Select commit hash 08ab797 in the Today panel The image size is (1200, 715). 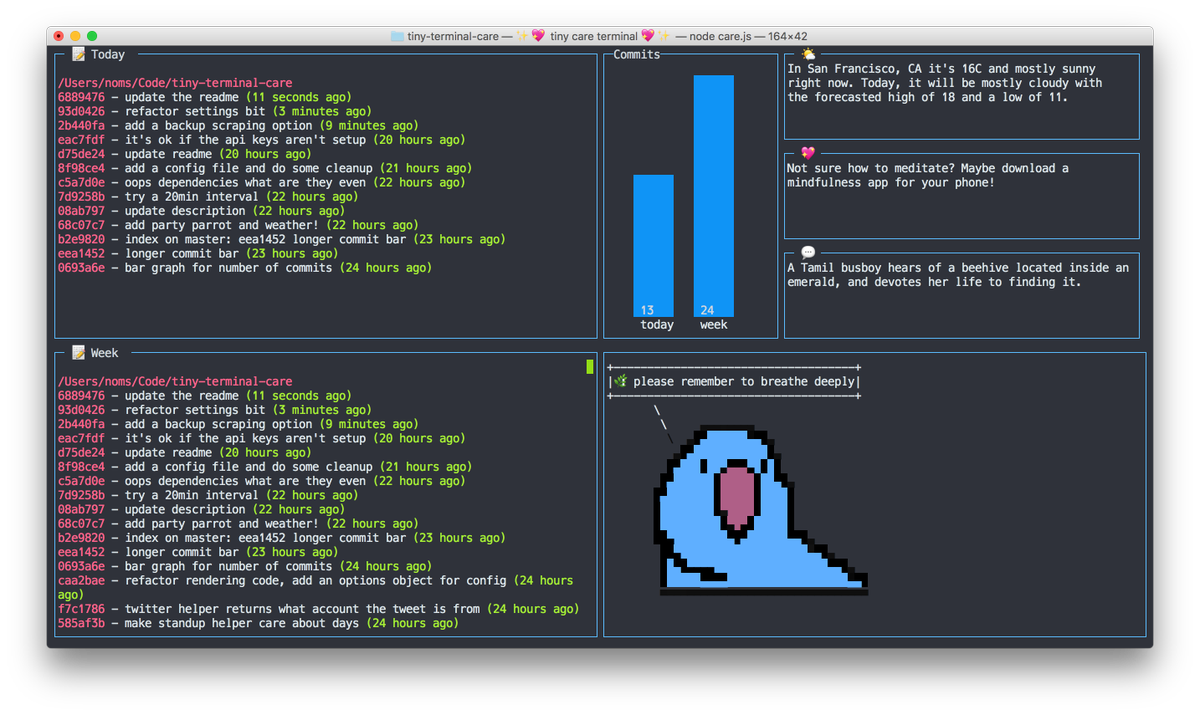81,211
